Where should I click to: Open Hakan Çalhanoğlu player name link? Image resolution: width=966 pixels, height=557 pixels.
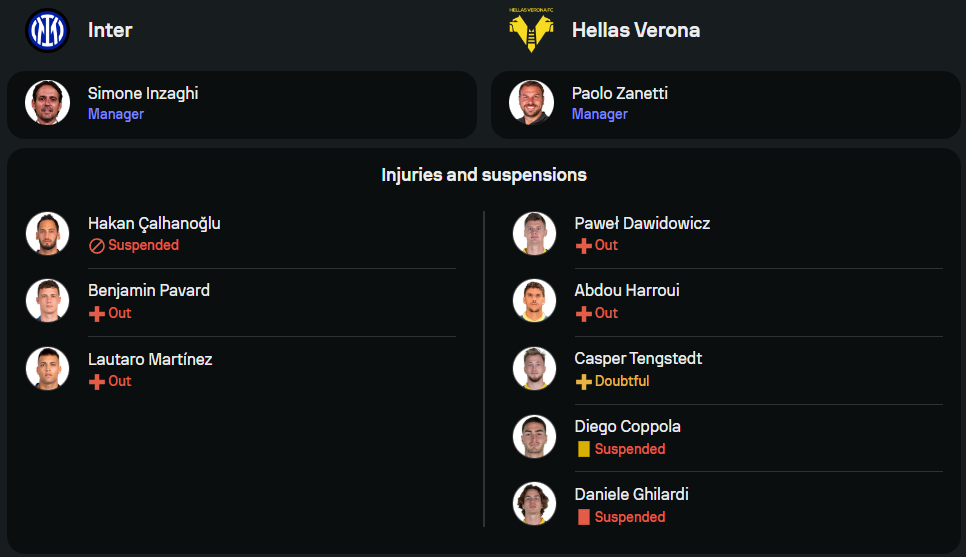click(154, 223)
